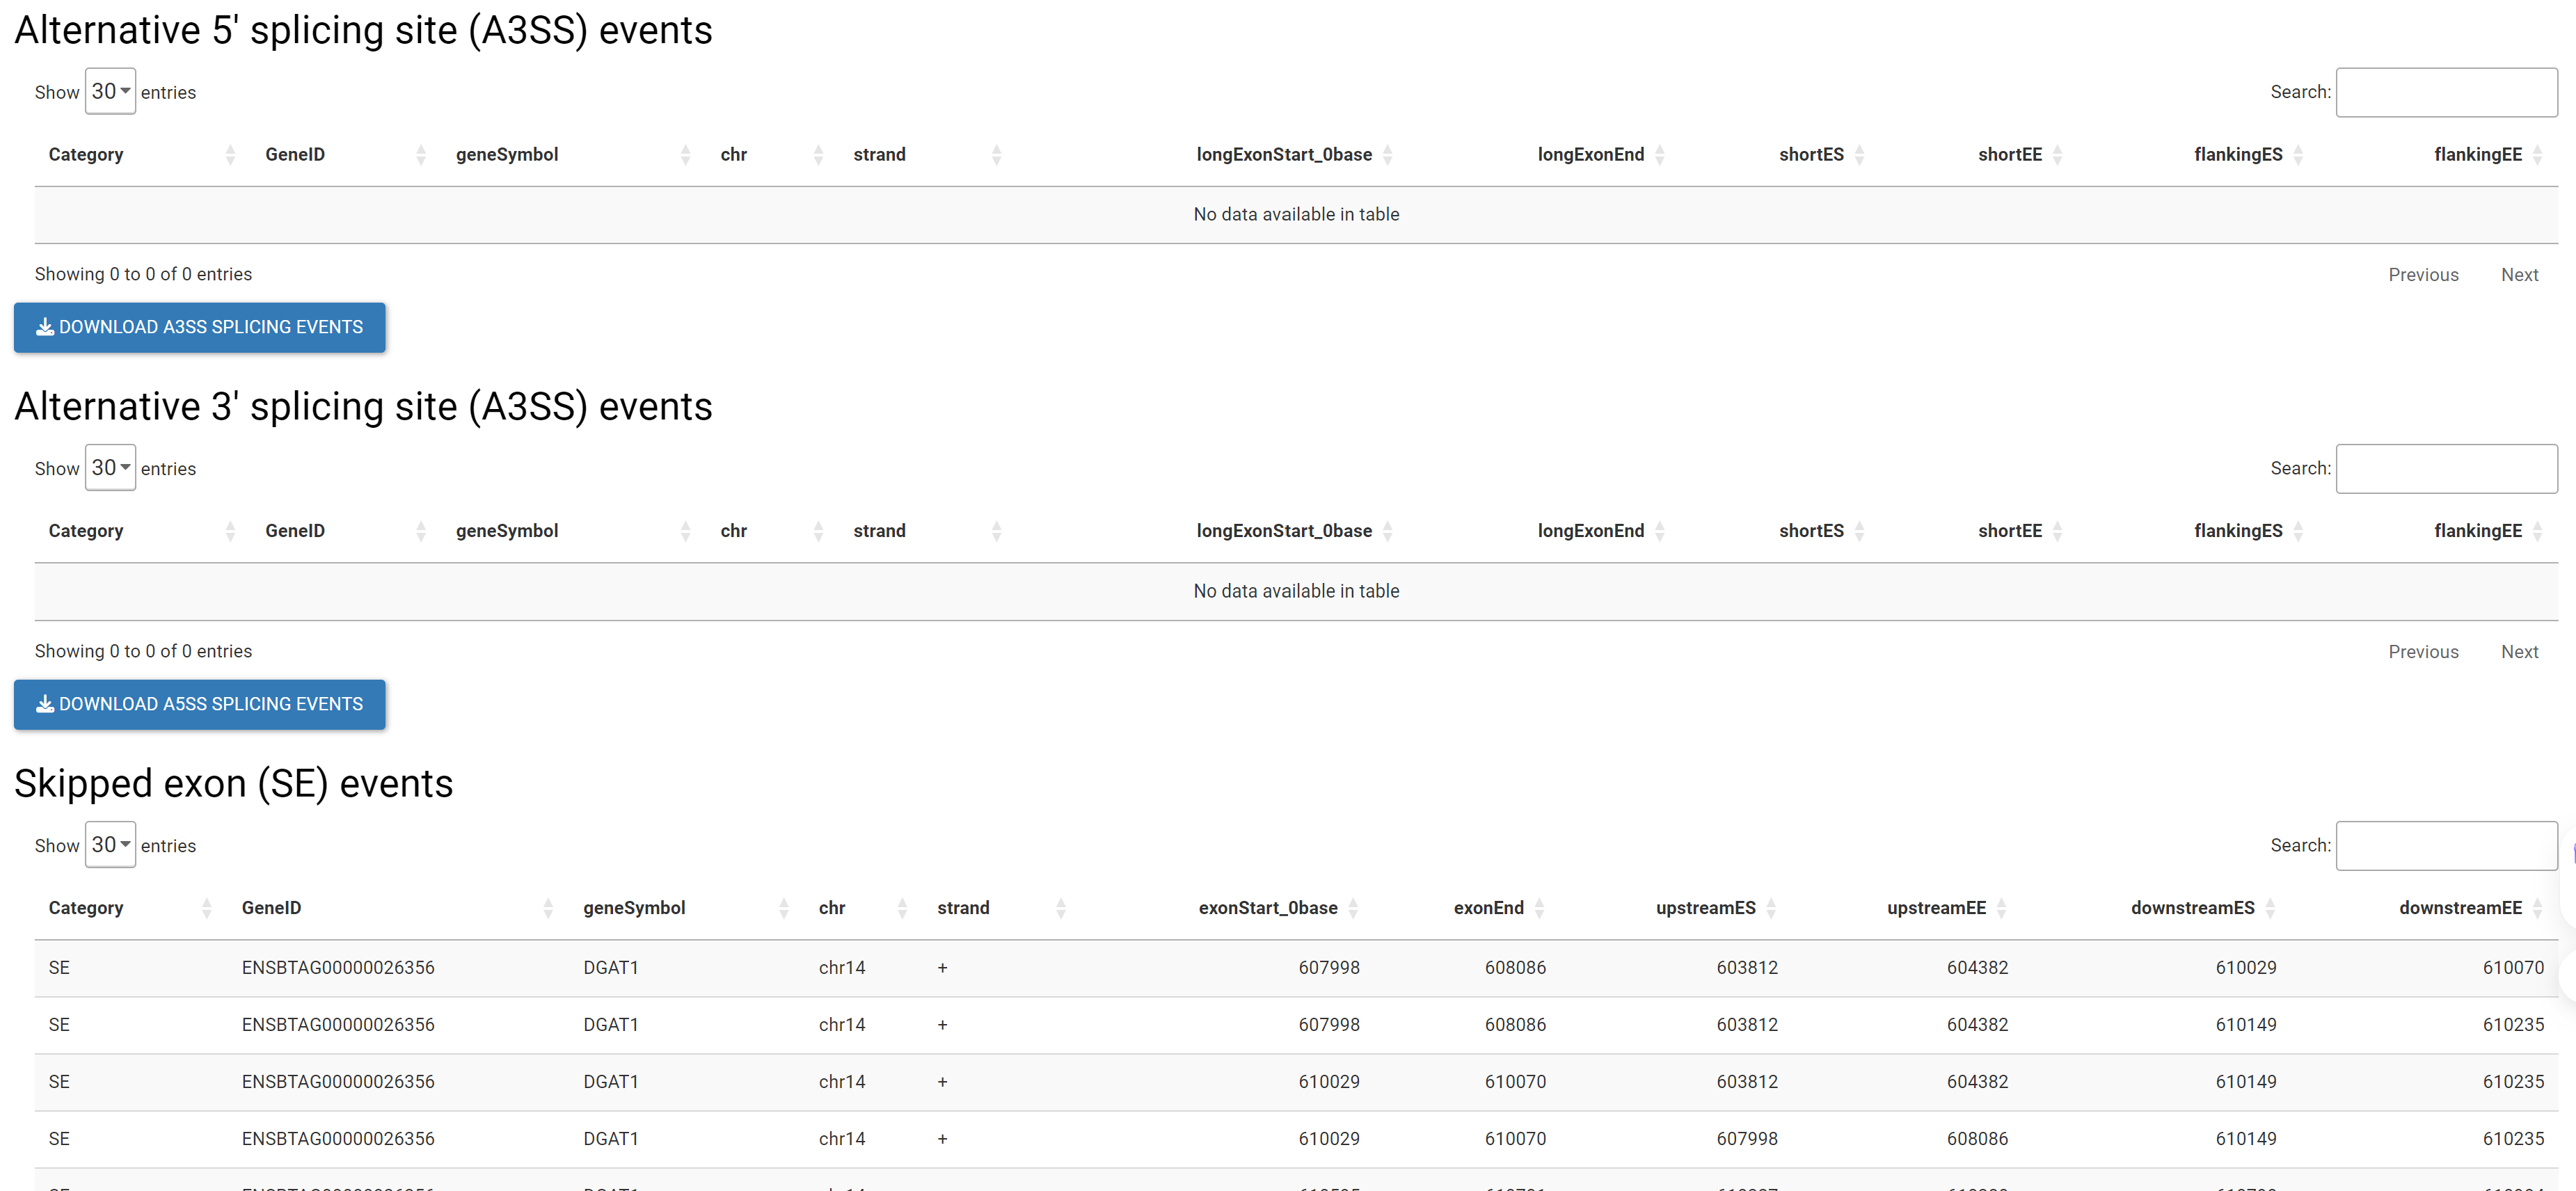2576x1191 pixels.
Task: Sort second table by shortES arrows
Action: [x=1859, y=531]
